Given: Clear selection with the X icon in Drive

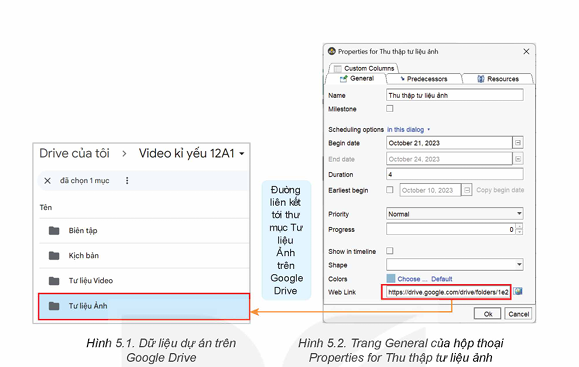Looking at the screenshot, I should pyautogui.click(x=47, y=181).
